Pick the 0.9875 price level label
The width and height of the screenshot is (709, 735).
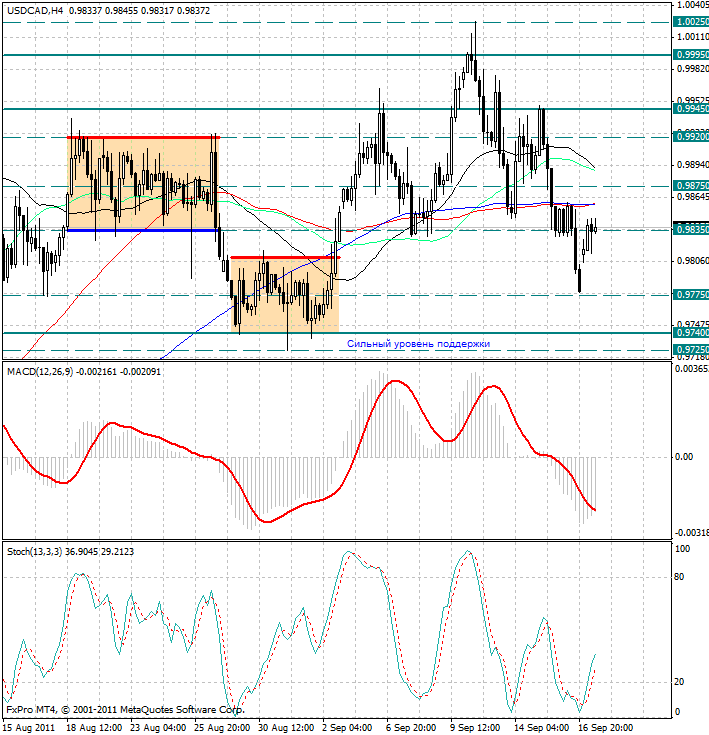click(691, 186)
